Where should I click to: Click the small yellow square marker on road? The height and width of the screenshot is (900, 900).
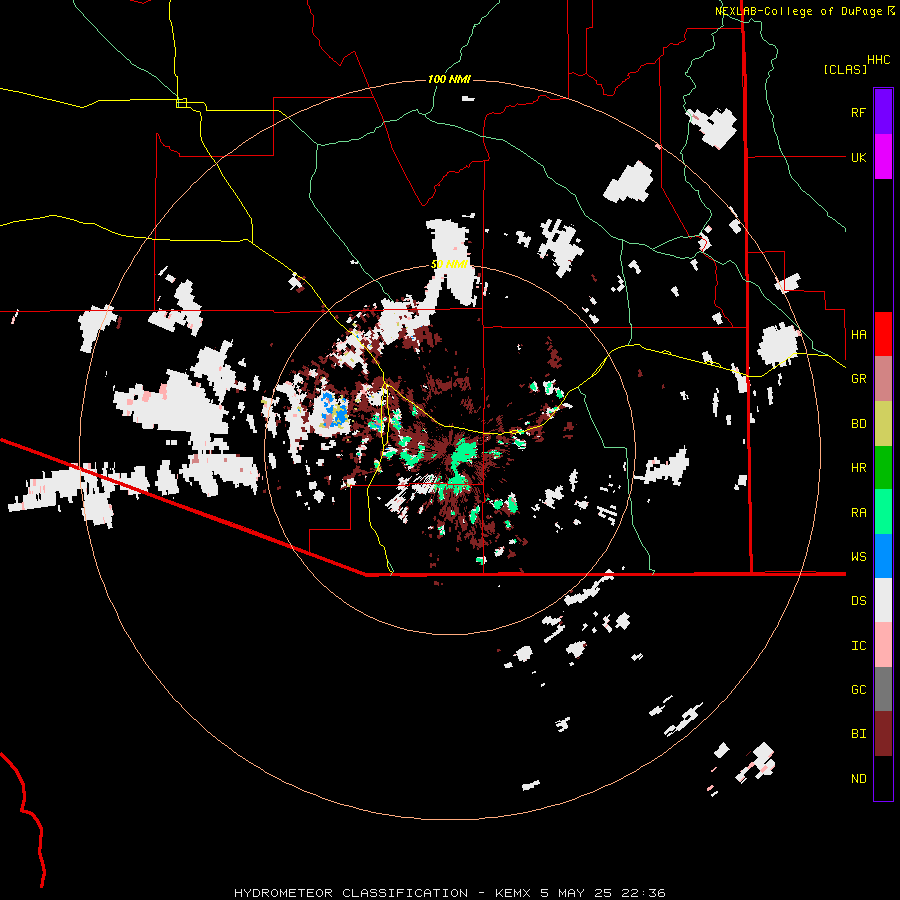(x=181, y=103)
